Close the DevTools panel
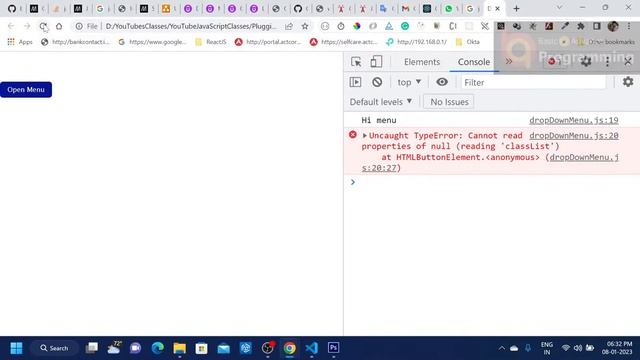This screenshot has width=640, height=360. (x=628, y=62)
